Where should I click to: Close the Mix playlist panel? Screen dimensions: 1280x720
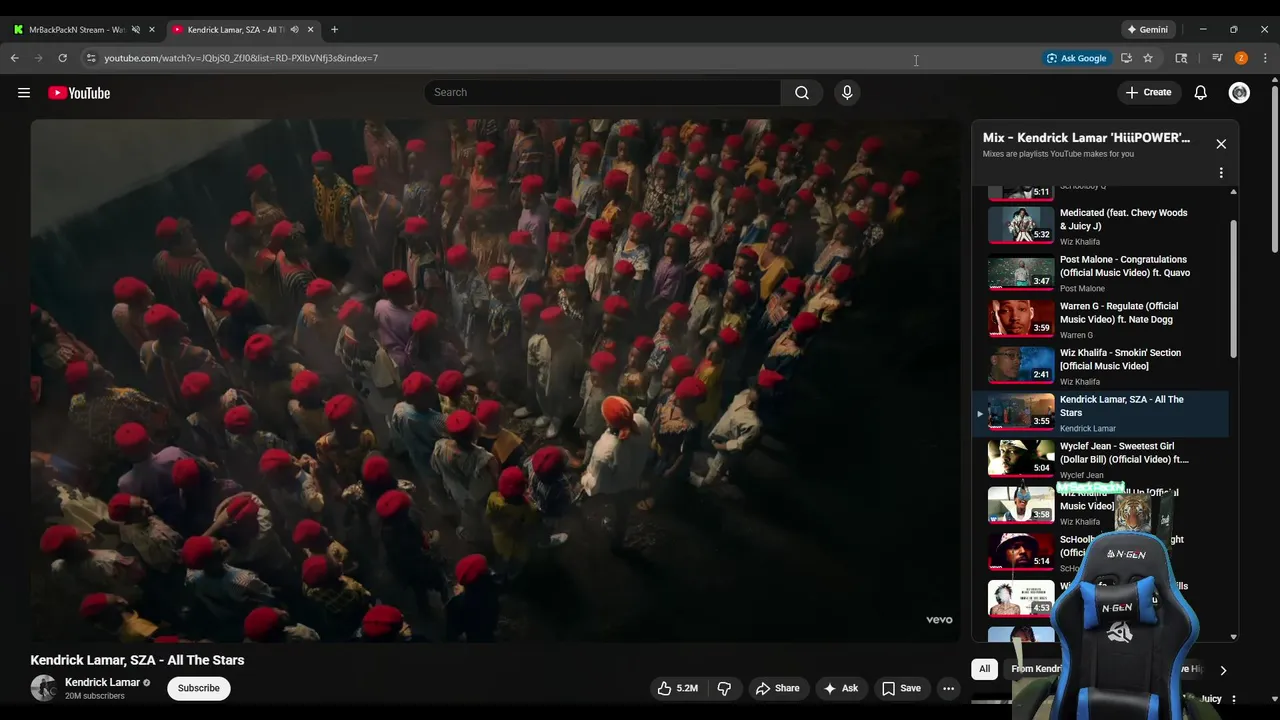click(1221, 144)
